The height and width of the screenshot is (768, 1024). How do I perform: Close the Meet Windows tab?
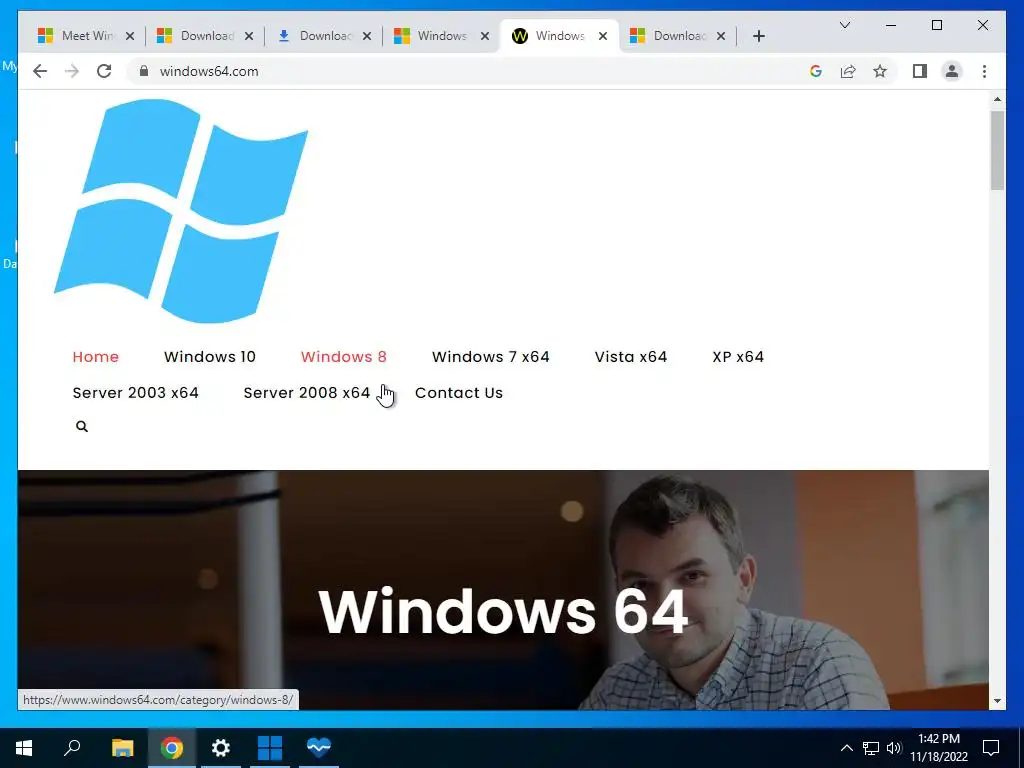[130, 36]
